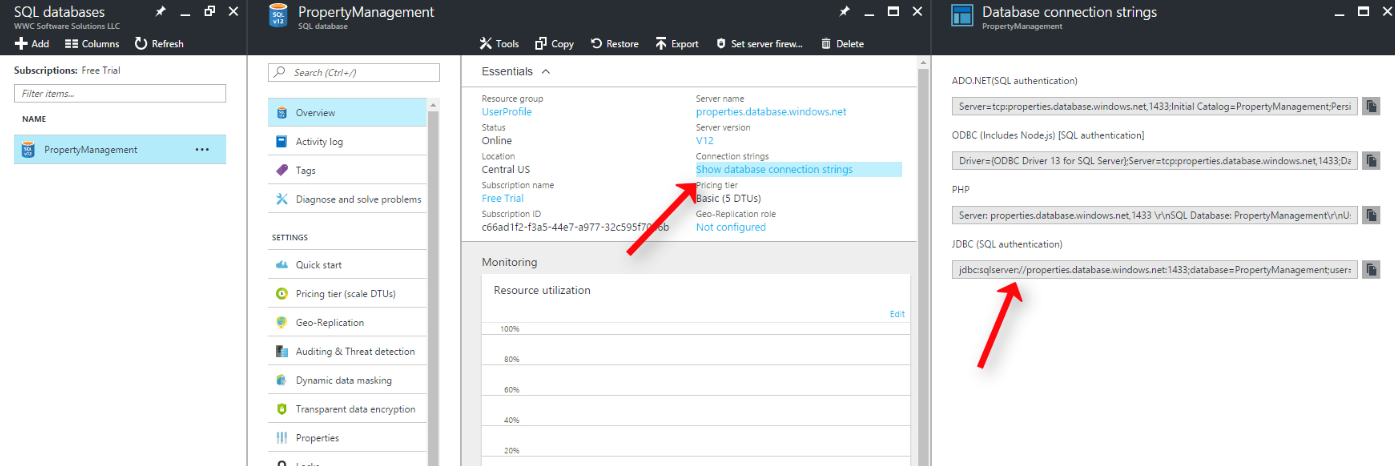Click Edit on Resource utilization chart
1395x466 pixels.
click(x=897, y=314)
